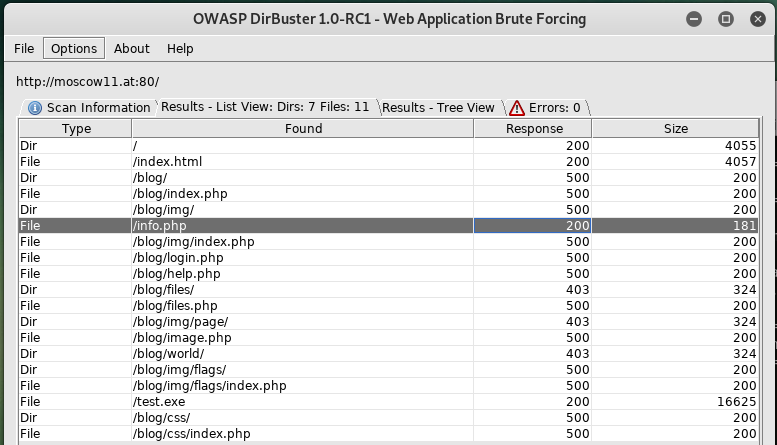The height and width of the screenshot is (445, 777).
Task: Sort by the Type column header
Action: pos(76,128)
